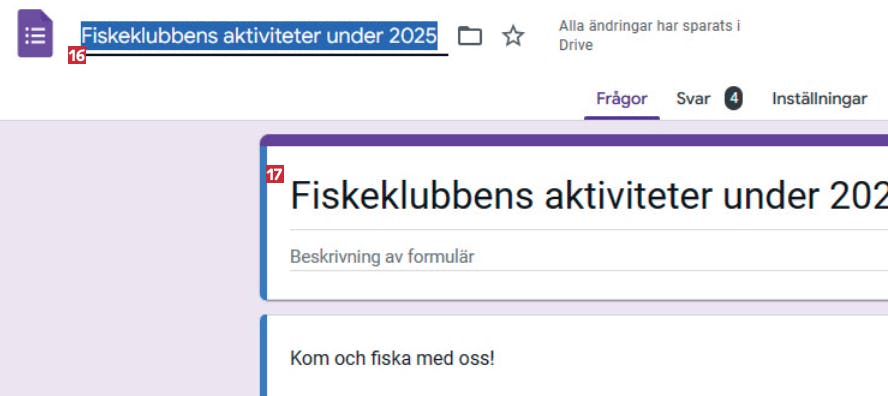Move the form using the folder icon
The width and height of the screenshot is (888, 396).
tap(469, 36)
